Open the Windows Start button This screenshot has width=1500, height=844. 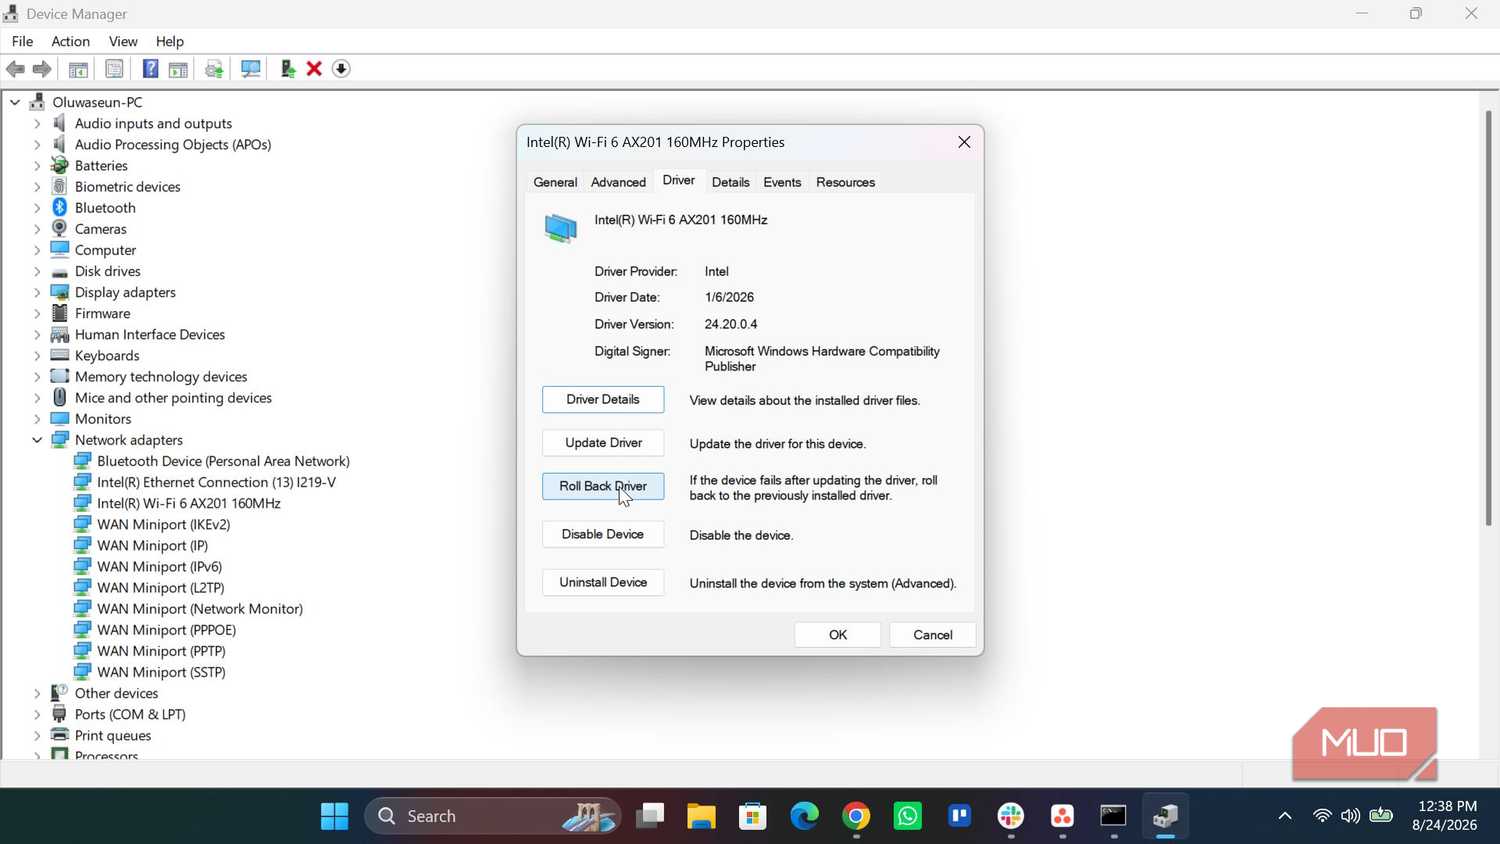click(335, 816)
